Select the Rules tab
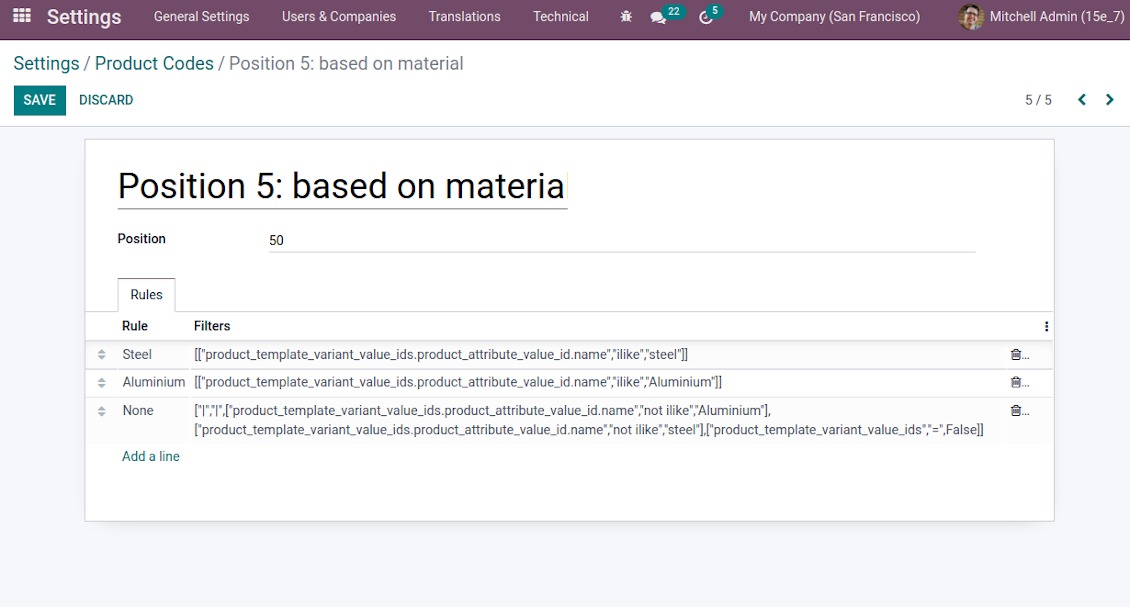Image resolution: width=1130 pixels, height=607 pixels. pos(146,295)
